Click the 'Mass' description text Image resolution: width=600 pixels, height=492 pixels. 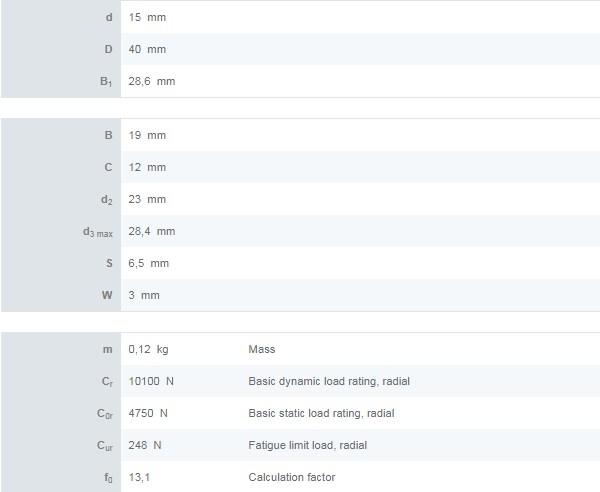pyautogui.click(x=262, y=349)
